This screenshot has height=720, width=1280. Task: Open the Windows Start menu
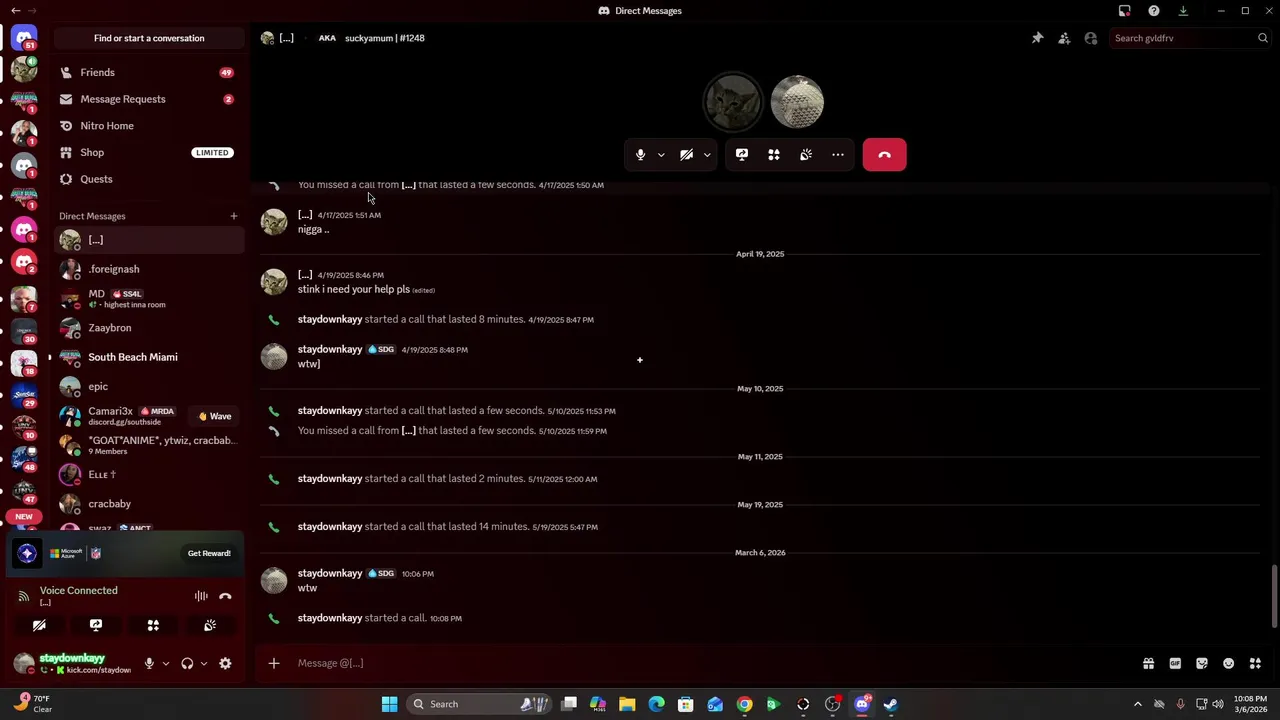click(389, 704)
